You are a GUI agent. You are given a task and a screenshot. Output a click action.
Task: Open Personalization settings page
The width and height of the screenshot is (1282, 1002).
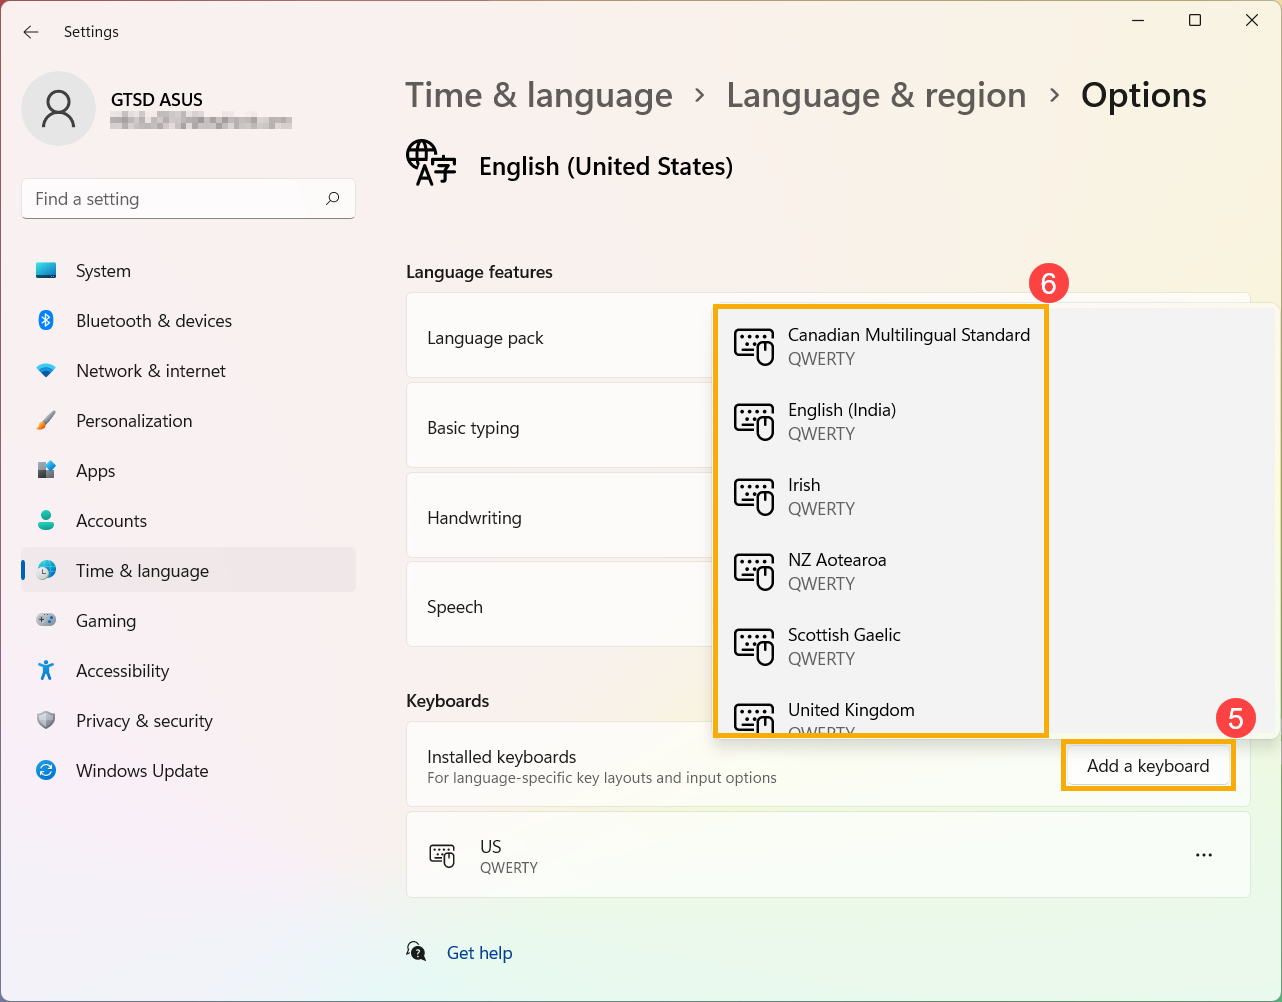(x=133, y=421)
